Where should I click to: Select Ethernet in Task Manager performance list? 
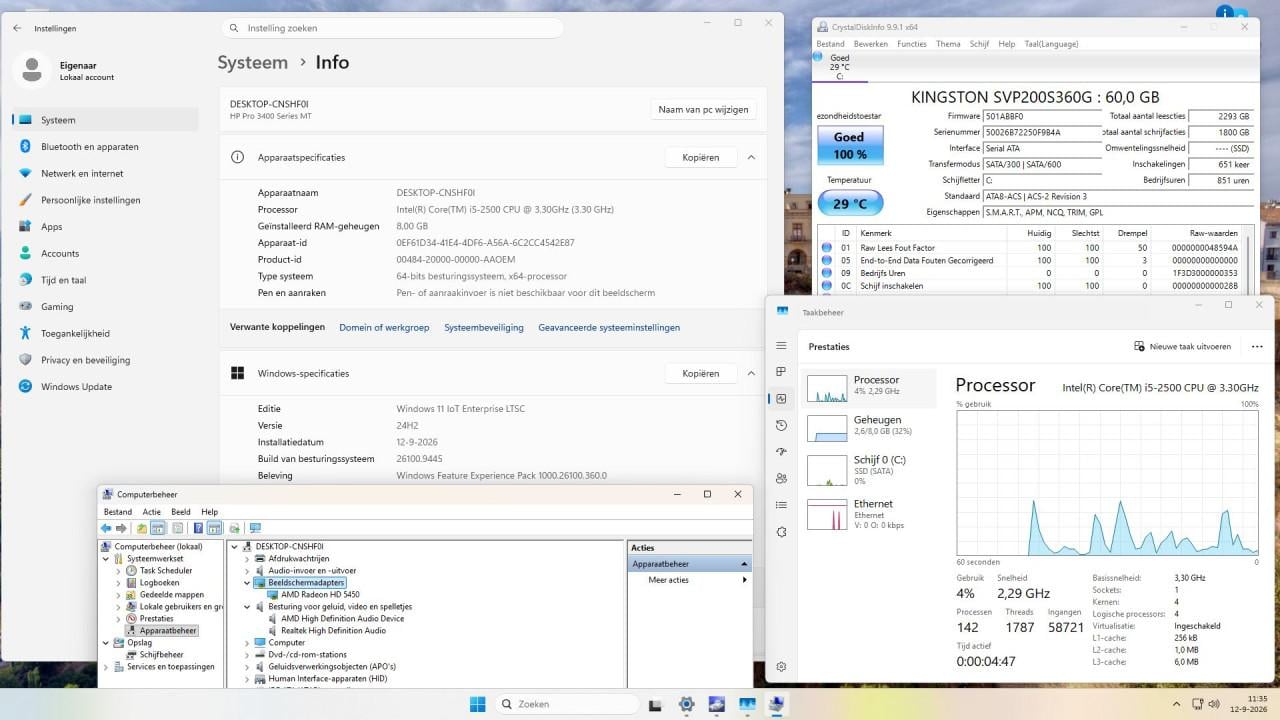point(869,513)
